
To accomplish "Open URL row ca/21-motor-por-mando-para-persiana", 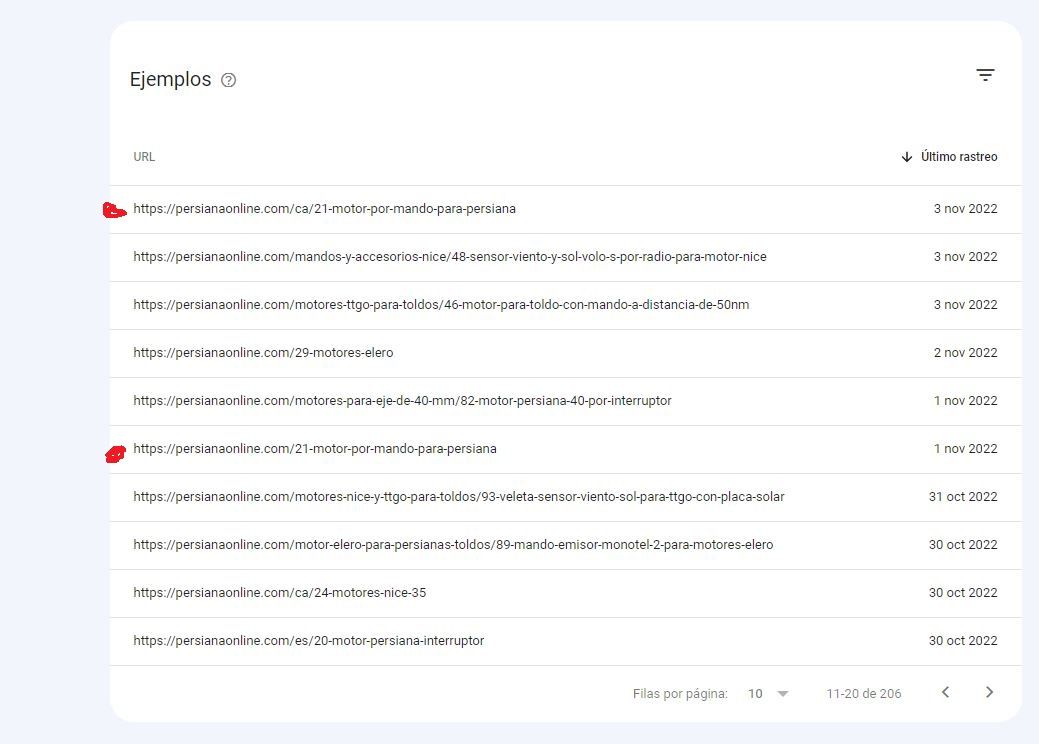I will pos(566,209).
